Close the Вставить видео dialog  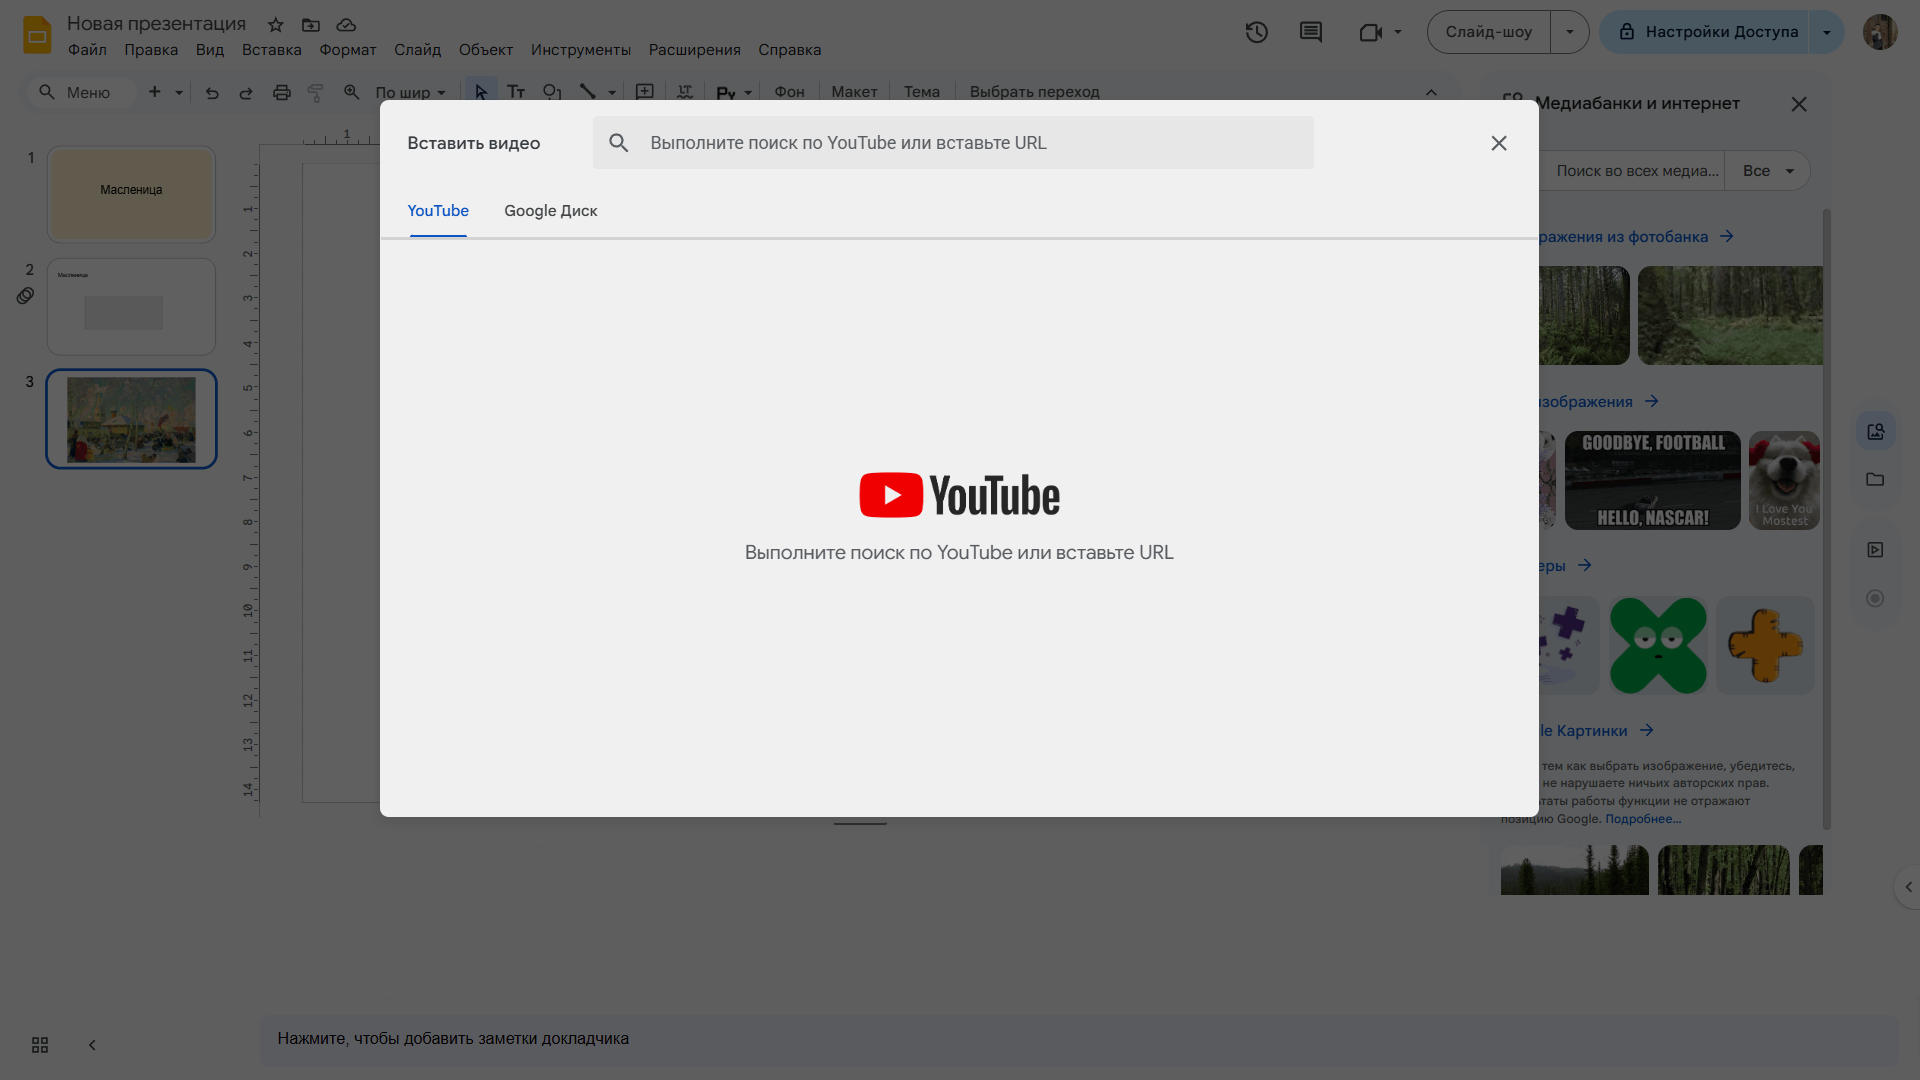[1498, 143]
